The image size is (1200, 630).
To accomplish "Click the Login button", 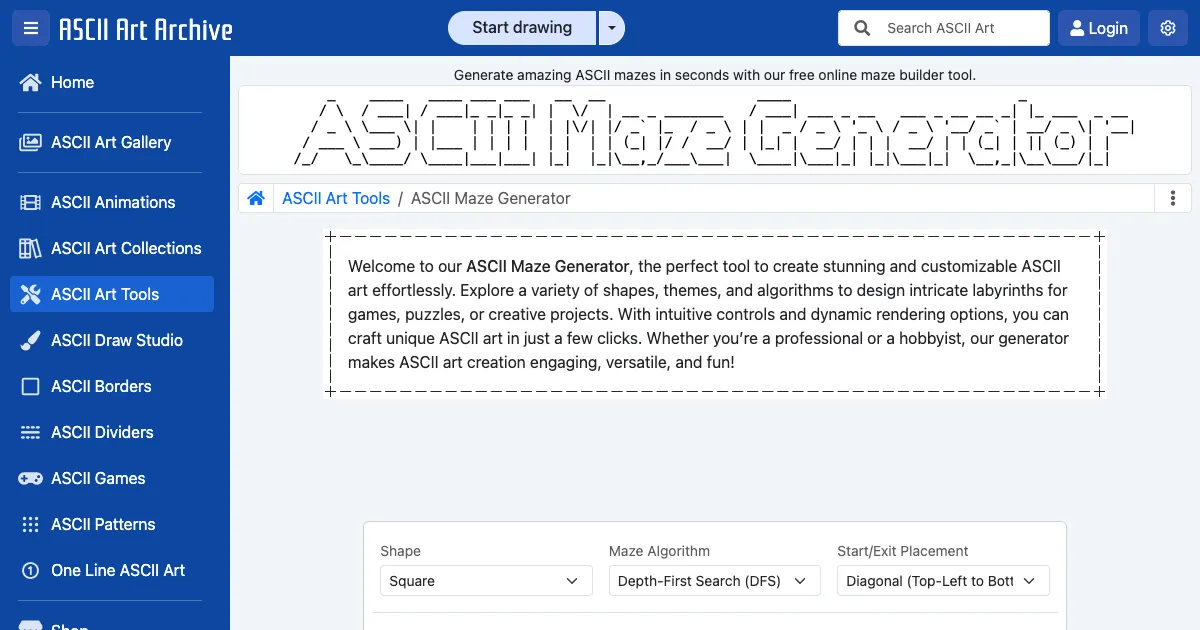I will point(1098,28).
